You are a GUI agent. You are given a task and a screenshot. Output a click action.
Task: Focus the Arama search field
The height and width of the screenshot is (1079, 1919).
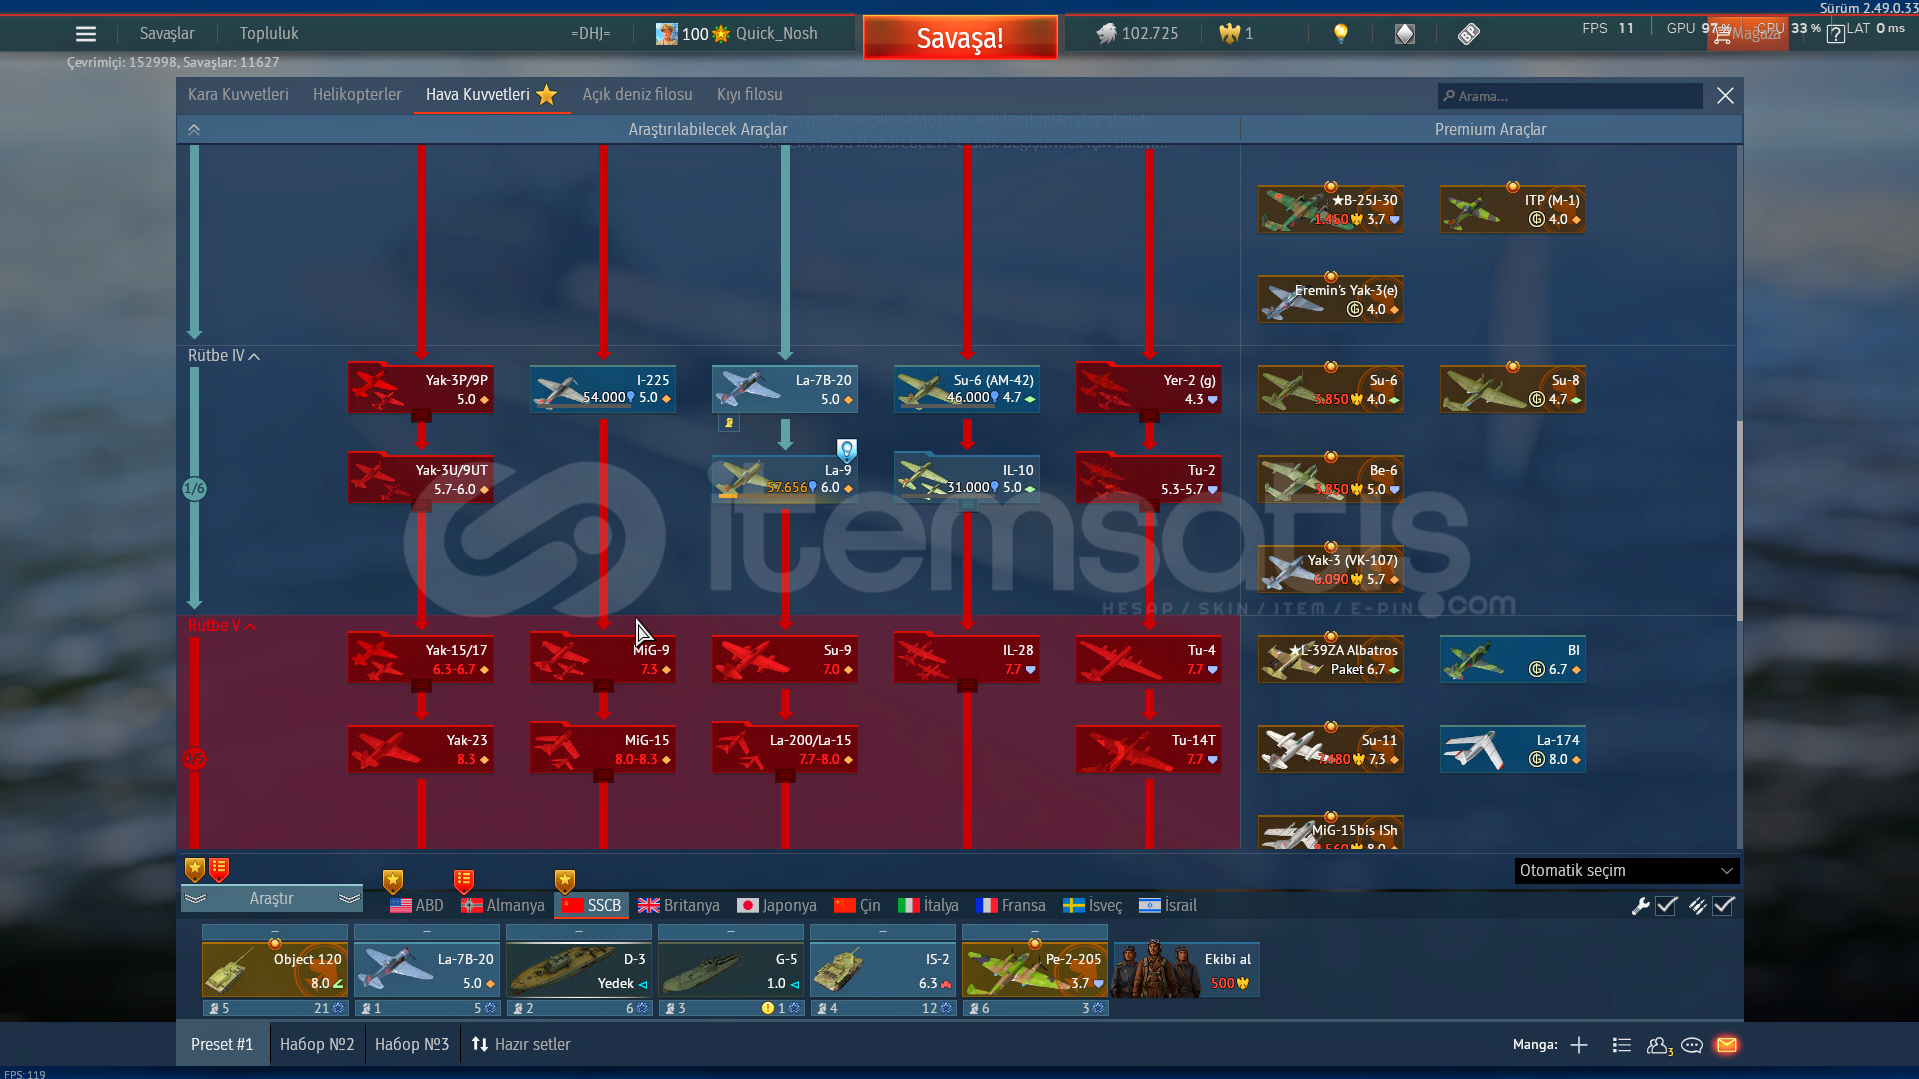1570,96
